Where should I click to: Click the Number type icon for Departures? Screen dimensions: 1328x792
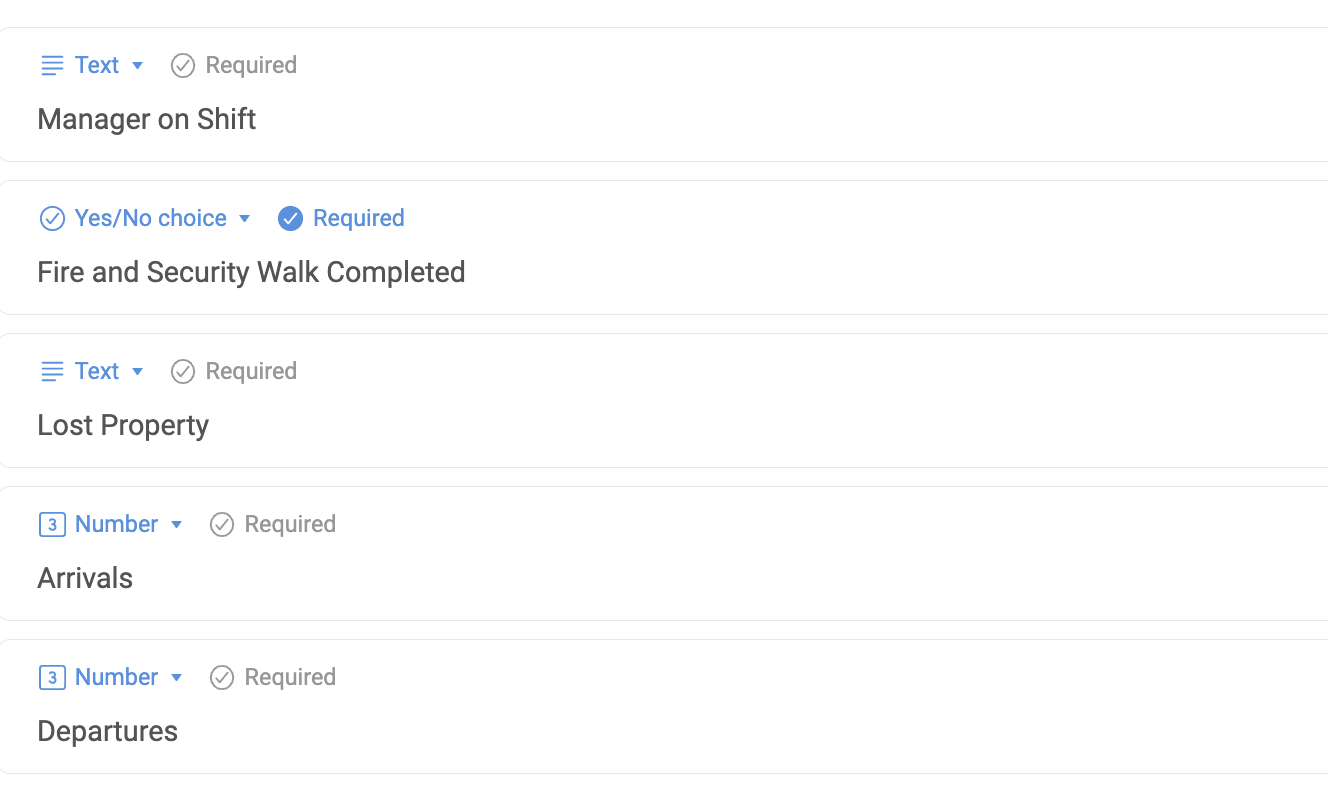52,678
